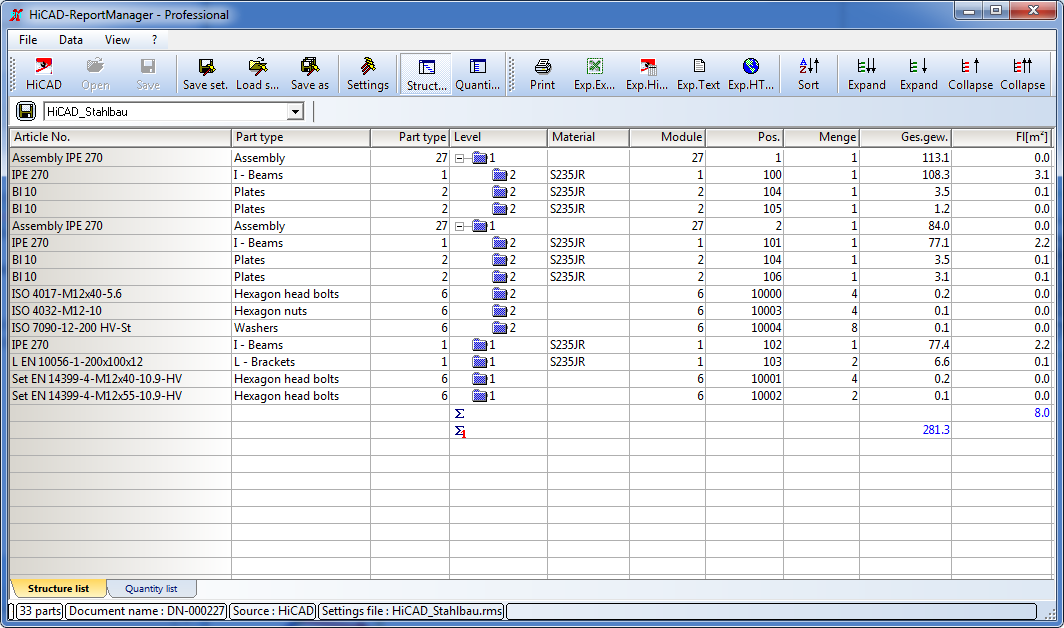1064x628 pixels.
Task: Select the ISO 4032-M12-10 article cell
Action: point(120,311)
